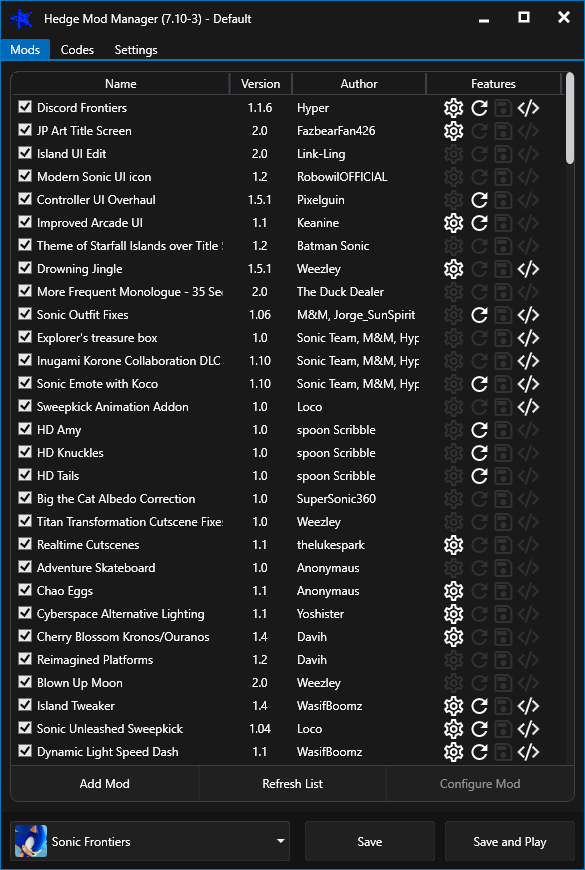This screenshot has height=870, width=585.
Task: Sort the list by Version column header
Action: 260,83
